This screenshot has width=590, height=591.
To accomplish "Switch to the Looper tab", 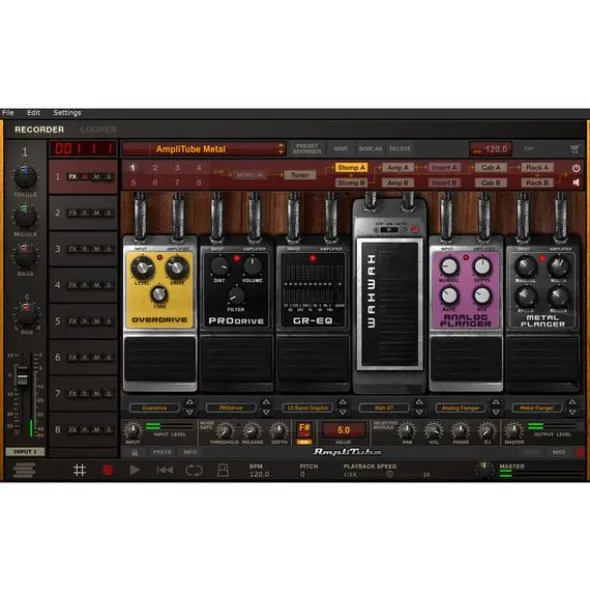I will [98, 130].
